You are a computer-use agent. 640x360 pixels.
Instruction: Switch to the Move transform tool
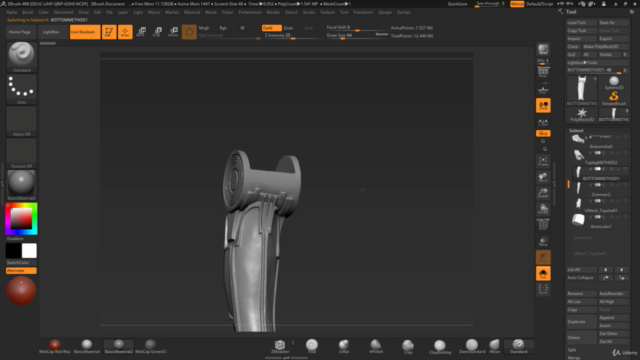(141, 32)
